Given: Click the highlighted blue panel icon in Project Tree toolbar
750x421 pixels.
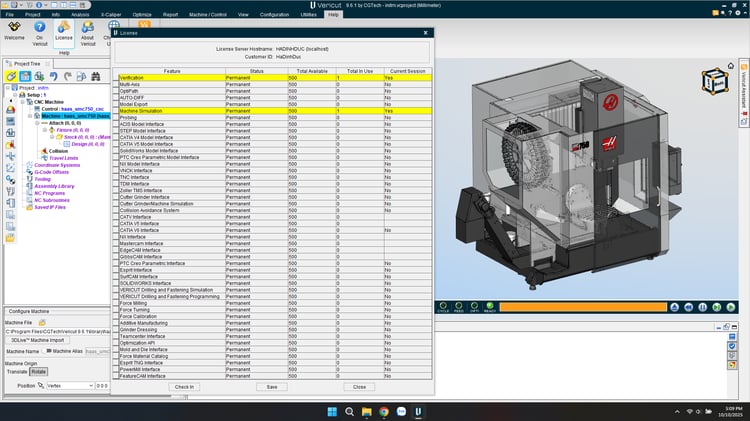Looking at the screenshot, I should click(25, 76).
